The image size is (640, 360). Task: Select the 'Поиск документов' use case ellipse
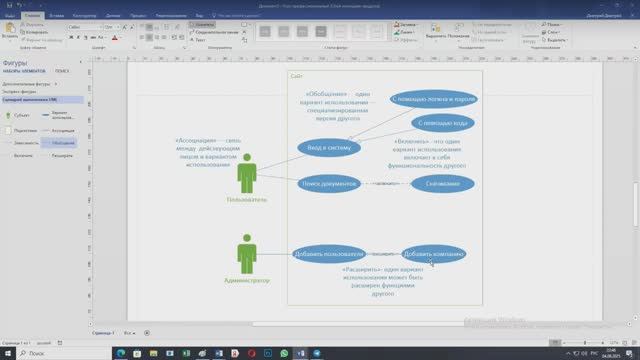(x=329, y=184)
